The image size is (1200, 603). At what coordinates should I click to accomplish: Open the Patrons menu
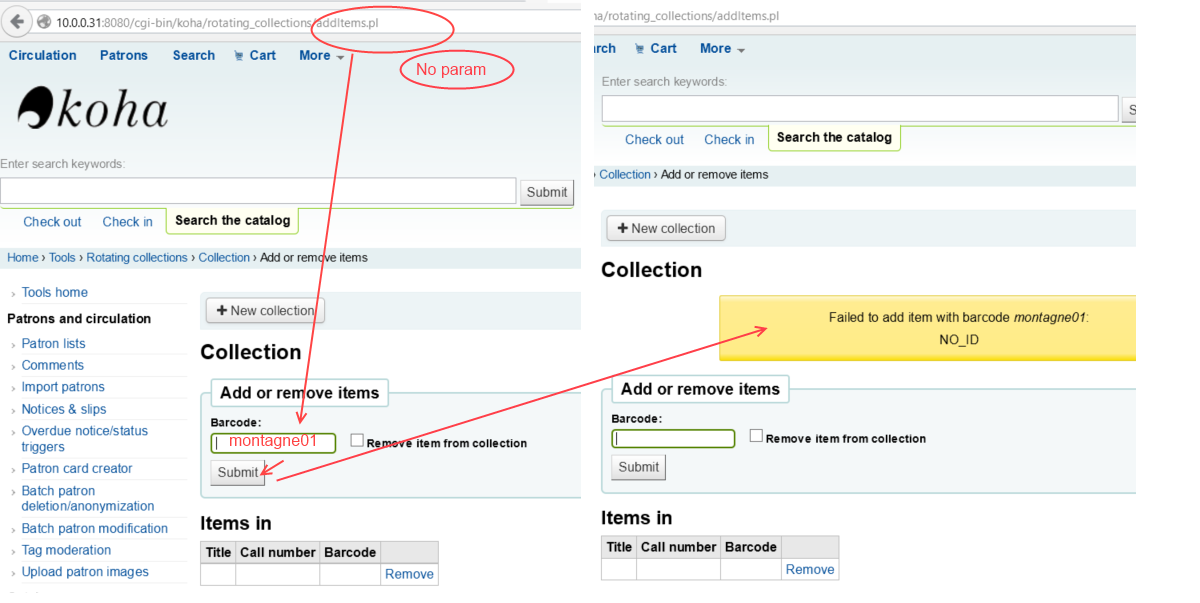(x=124, y=56)
